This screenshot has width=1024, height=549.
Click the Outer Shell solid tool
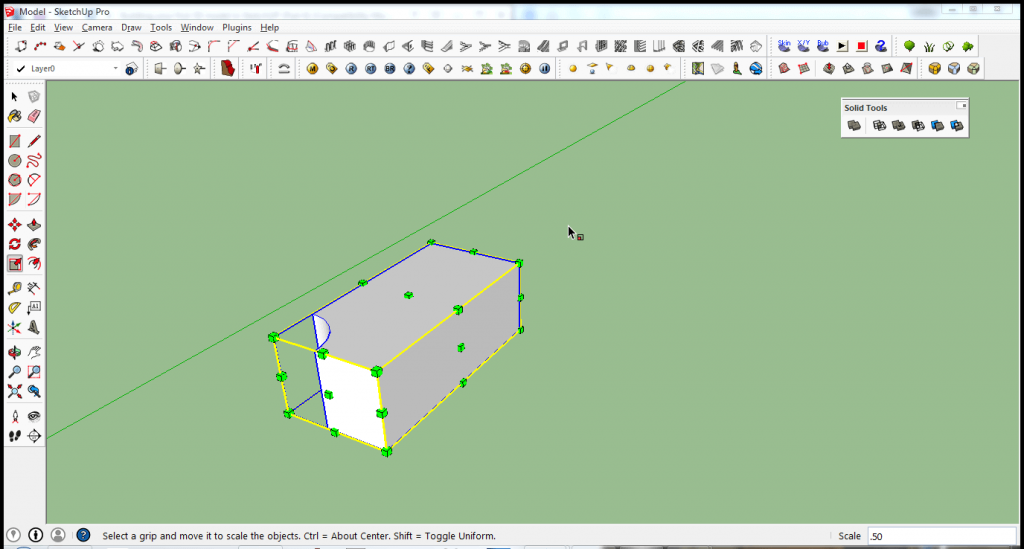click(854, 125)
